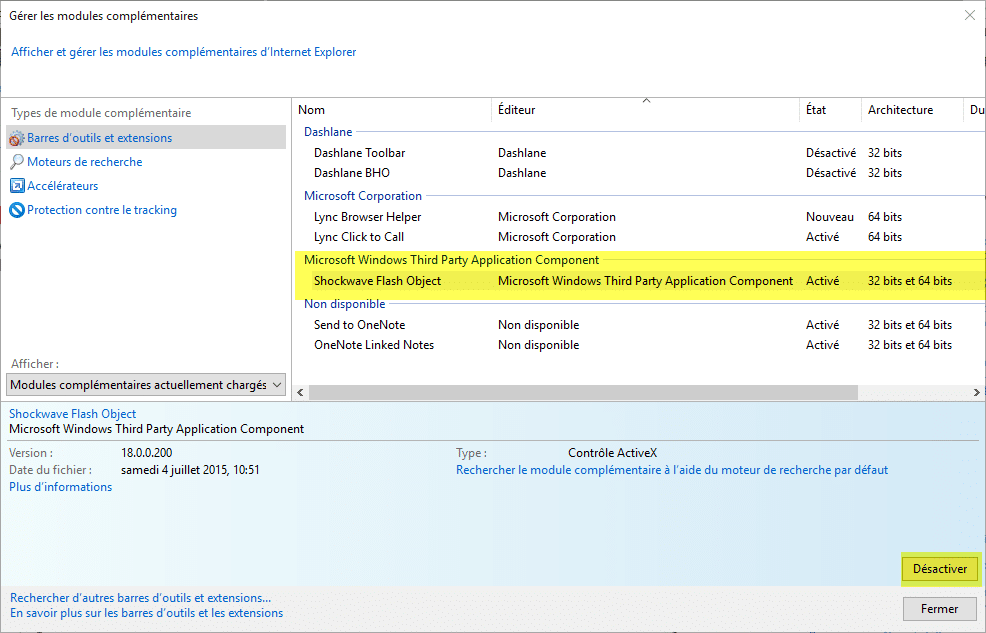Viewport: 986px width, 633px height.
Task: Open En savoir plus sur les barres d'outils link
Action: (147, 613)
